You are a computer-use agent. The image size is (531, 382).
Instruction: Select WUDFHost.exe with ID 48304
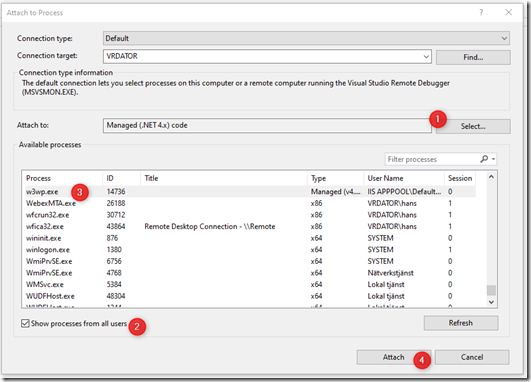point(250,296)
